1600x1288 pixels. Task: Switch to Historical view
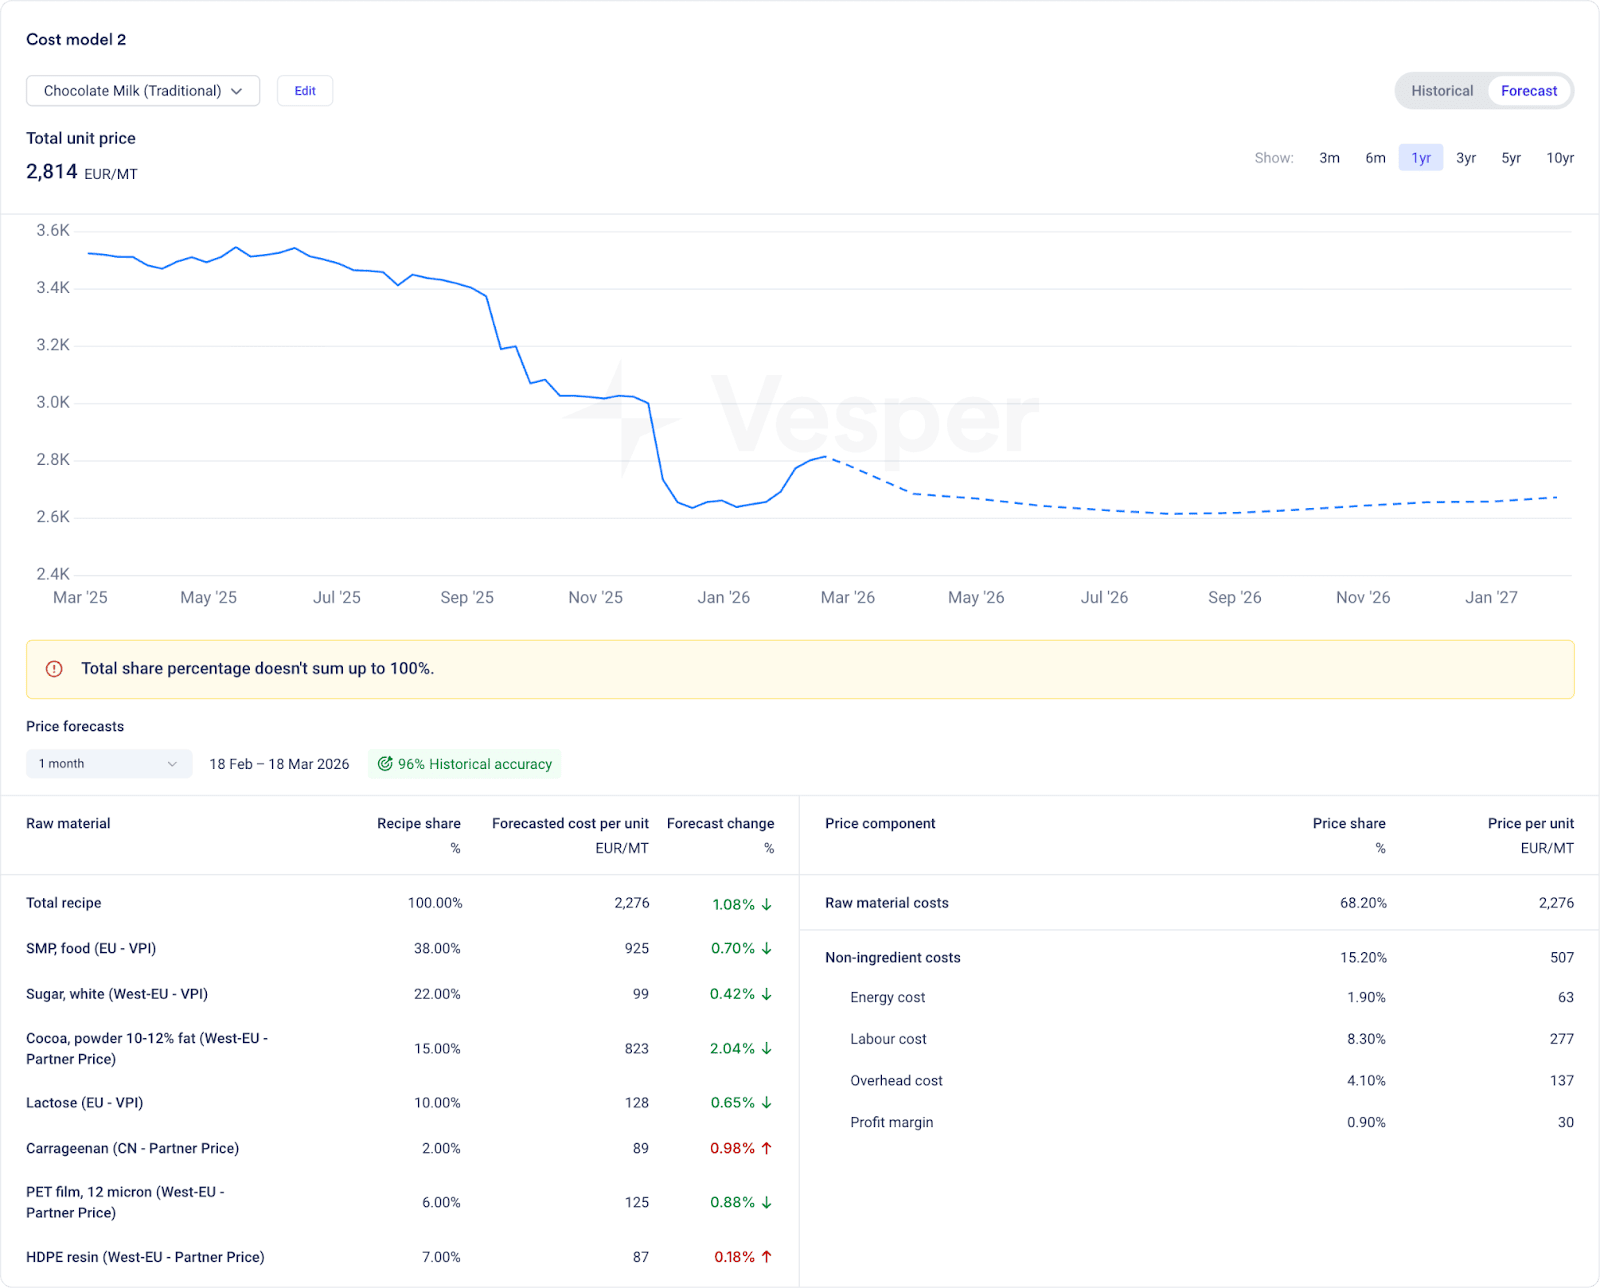click(x=1442, y=91)
